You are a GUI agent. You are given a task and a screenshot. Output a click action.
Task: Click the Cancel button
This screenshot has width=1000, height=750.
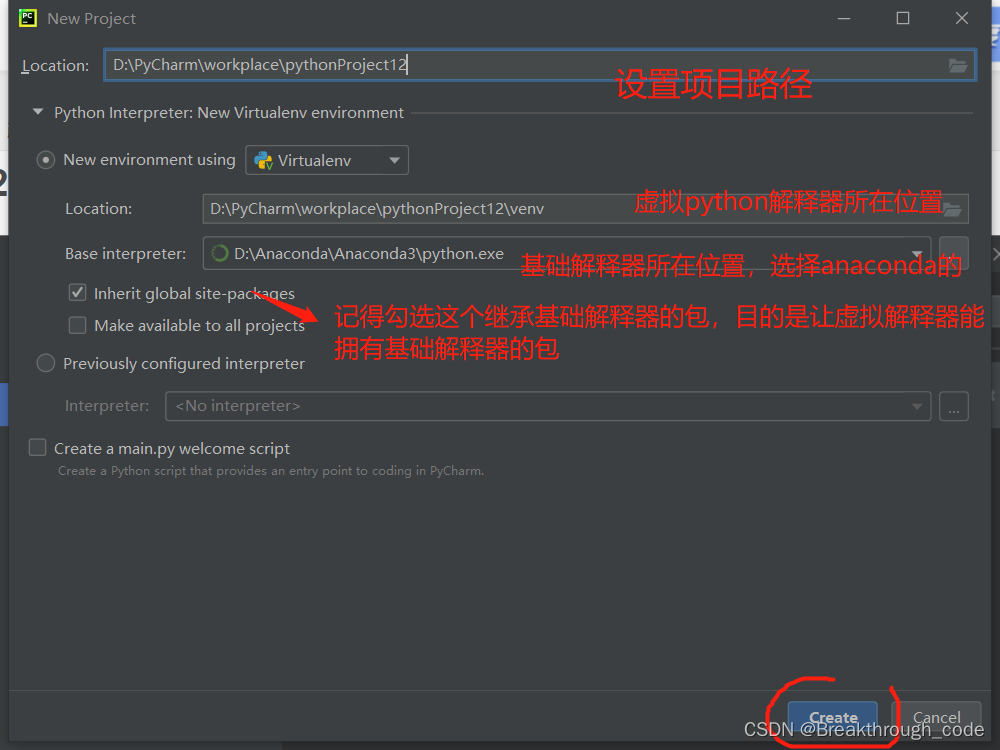point(936,718)
